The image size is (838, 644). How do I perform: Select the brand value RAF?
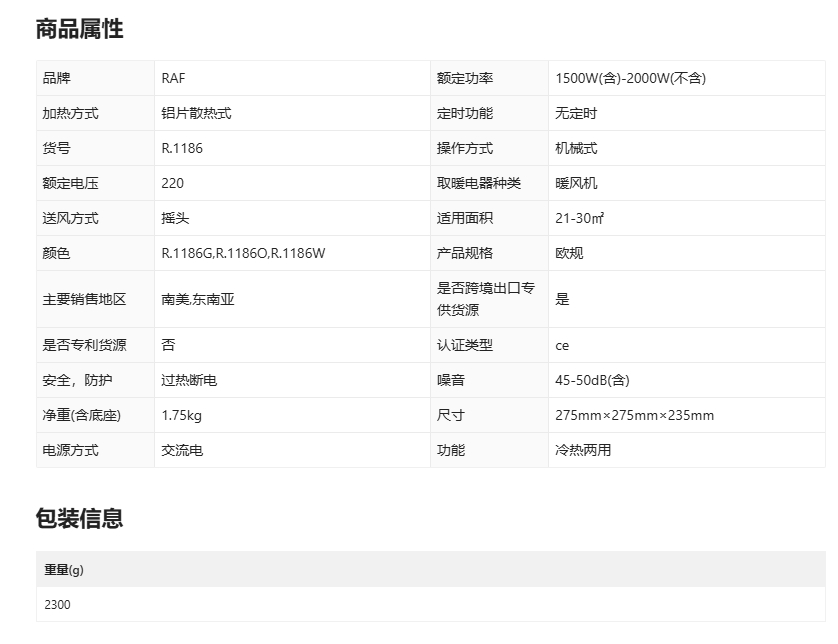[x=173, y=78]
